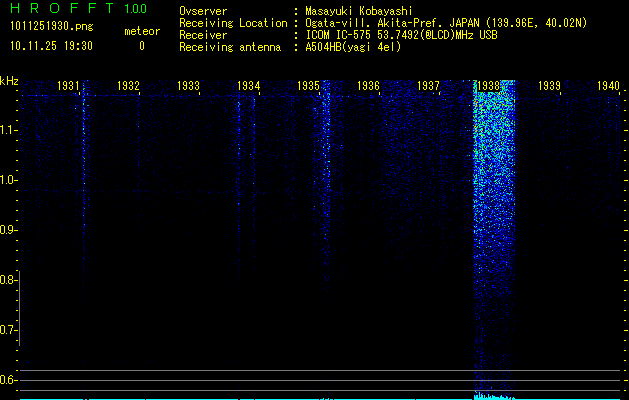This screenshot has width=629, height=400.
Task: Click the Ogata-vill. Akita-Pref. JAPAN location text
Action: click(x=446, y=23)
